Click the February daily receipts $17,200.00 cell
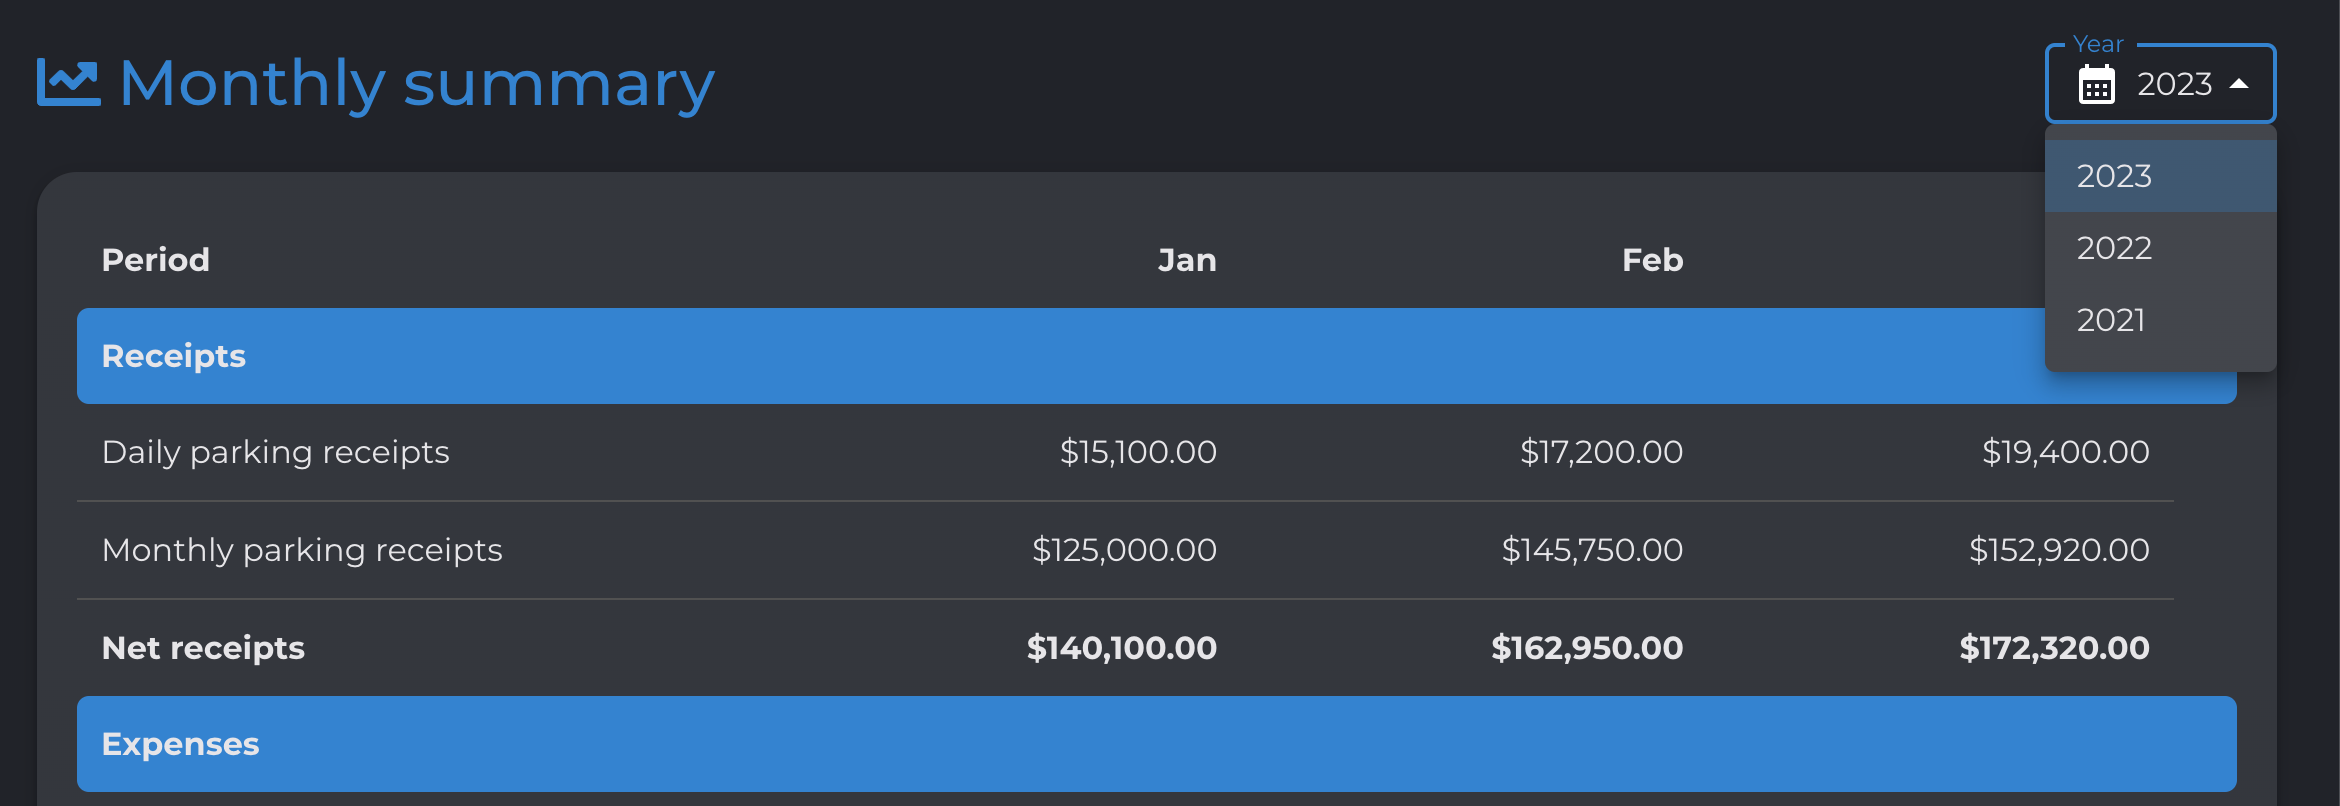Screen dimensions: 2340x806 (1602, 452)
